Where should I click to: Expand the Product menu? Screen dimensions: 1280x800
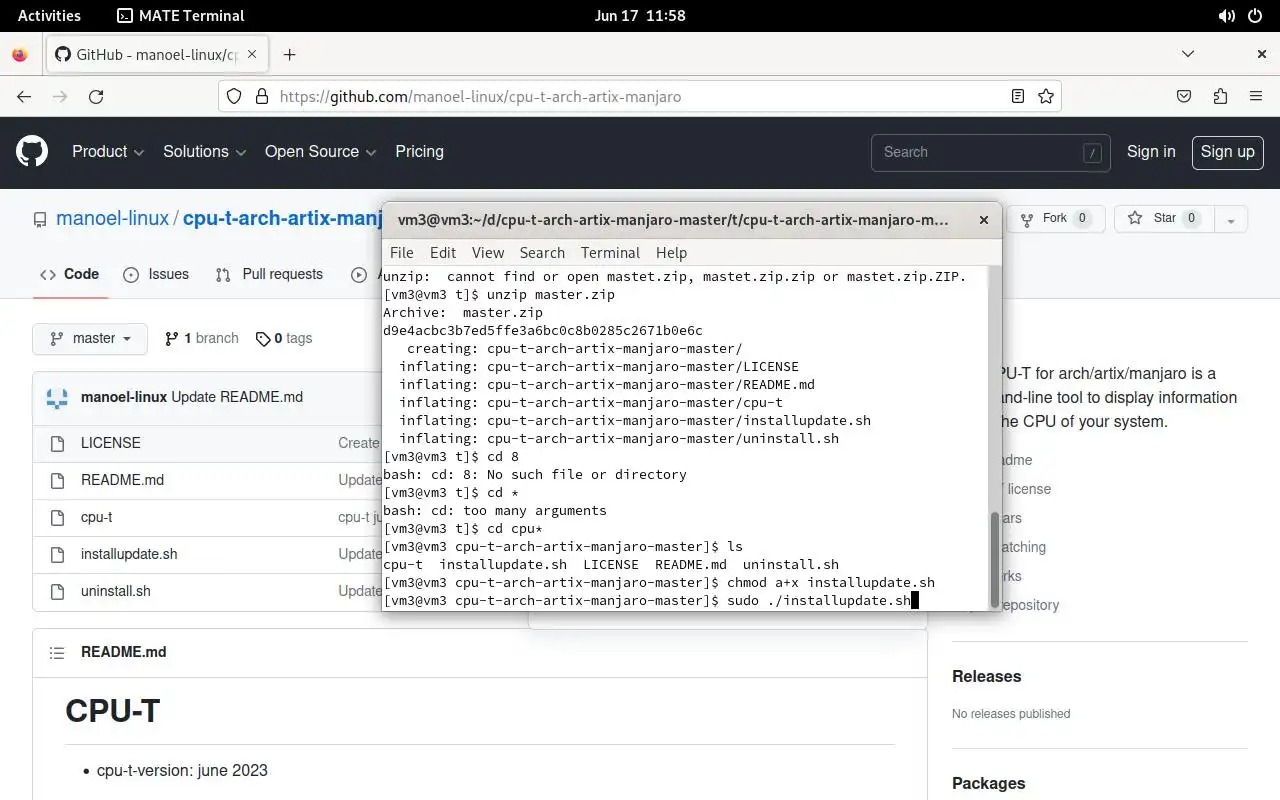108,152
